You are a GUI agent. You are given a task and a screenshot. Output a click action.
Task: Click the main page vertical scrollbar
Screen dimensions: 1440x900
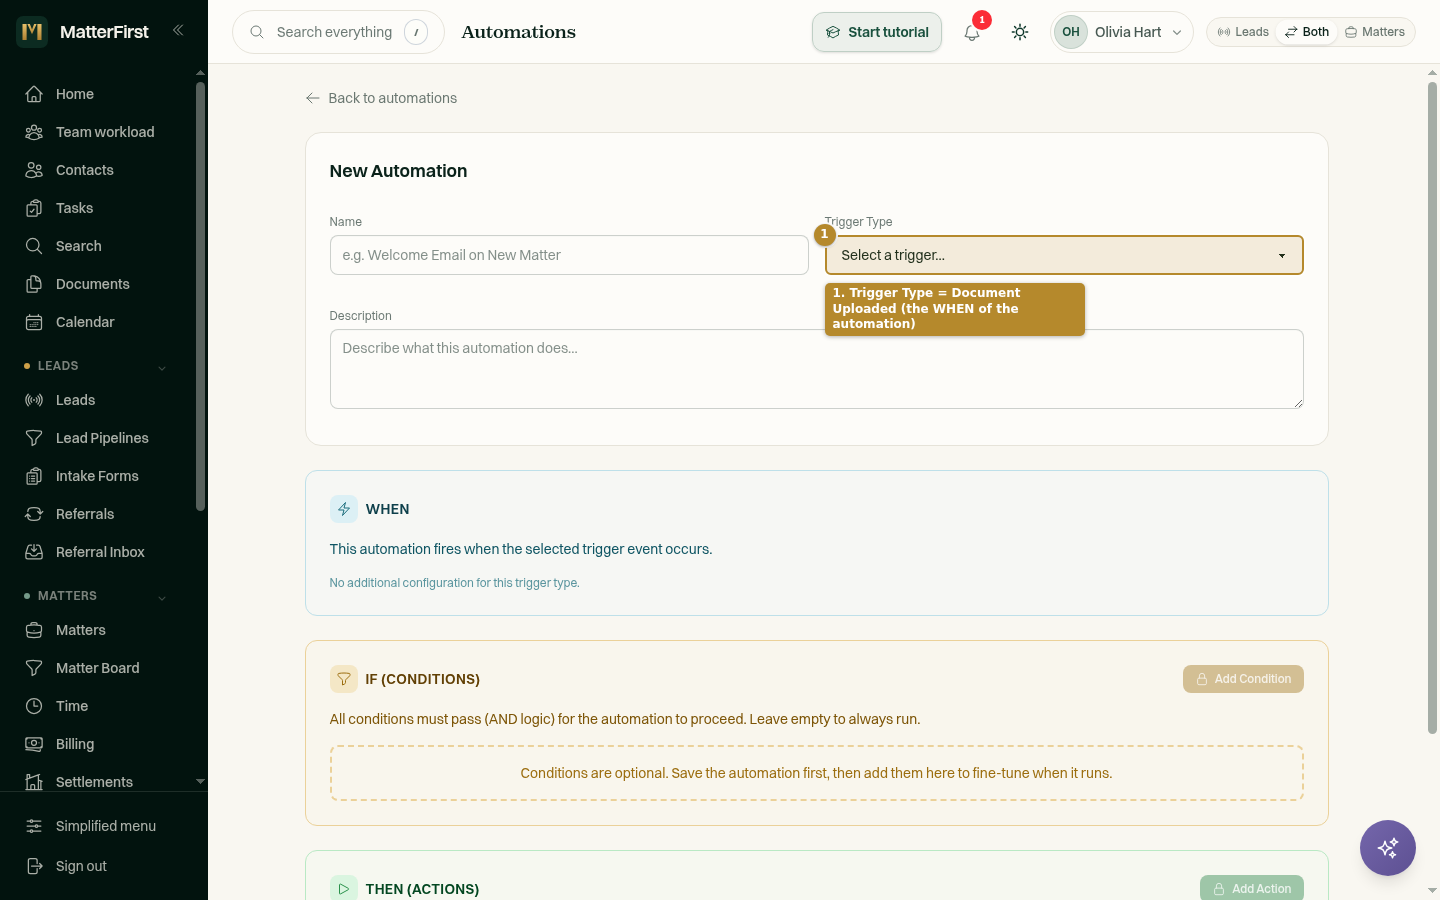coord(1432,408)
